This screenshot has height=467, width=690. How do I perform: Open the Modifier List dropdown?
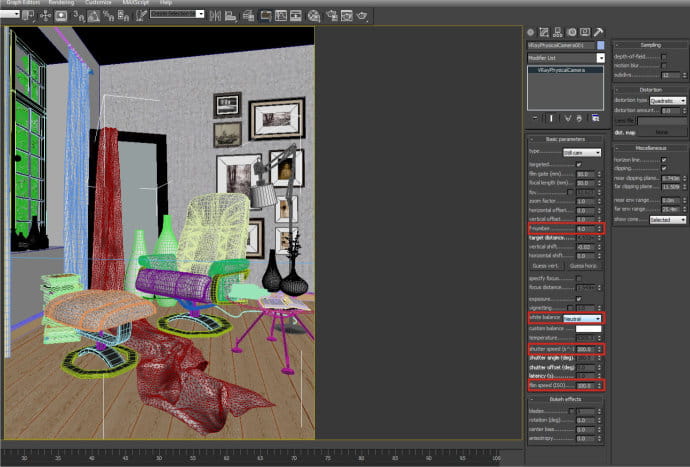(566, 58)
